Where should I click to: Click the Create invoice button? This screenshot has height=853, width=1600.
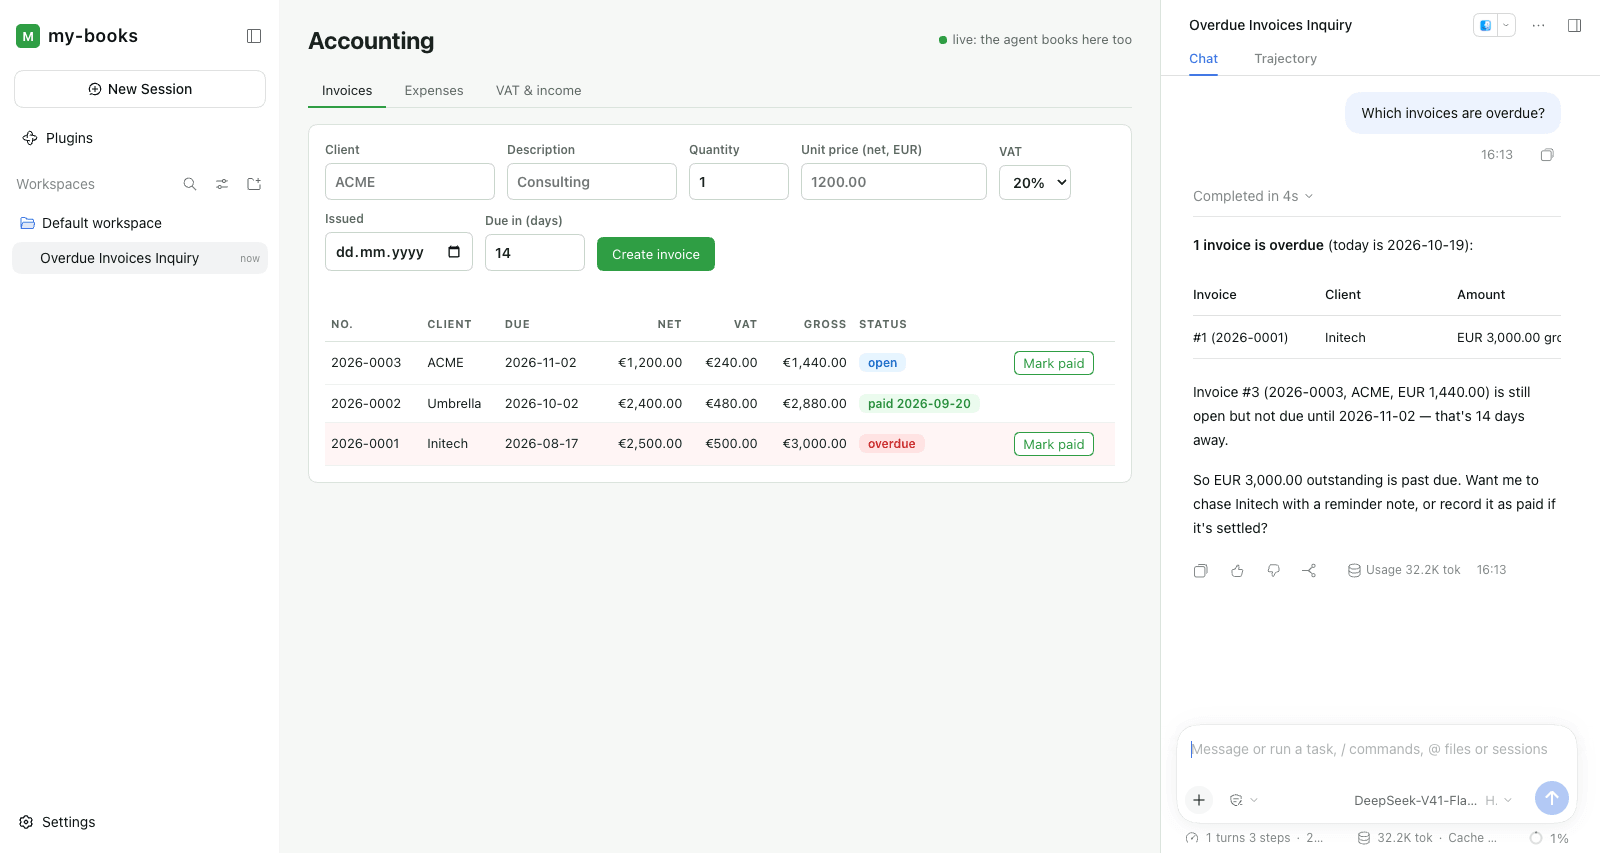[x=656, y=254]
